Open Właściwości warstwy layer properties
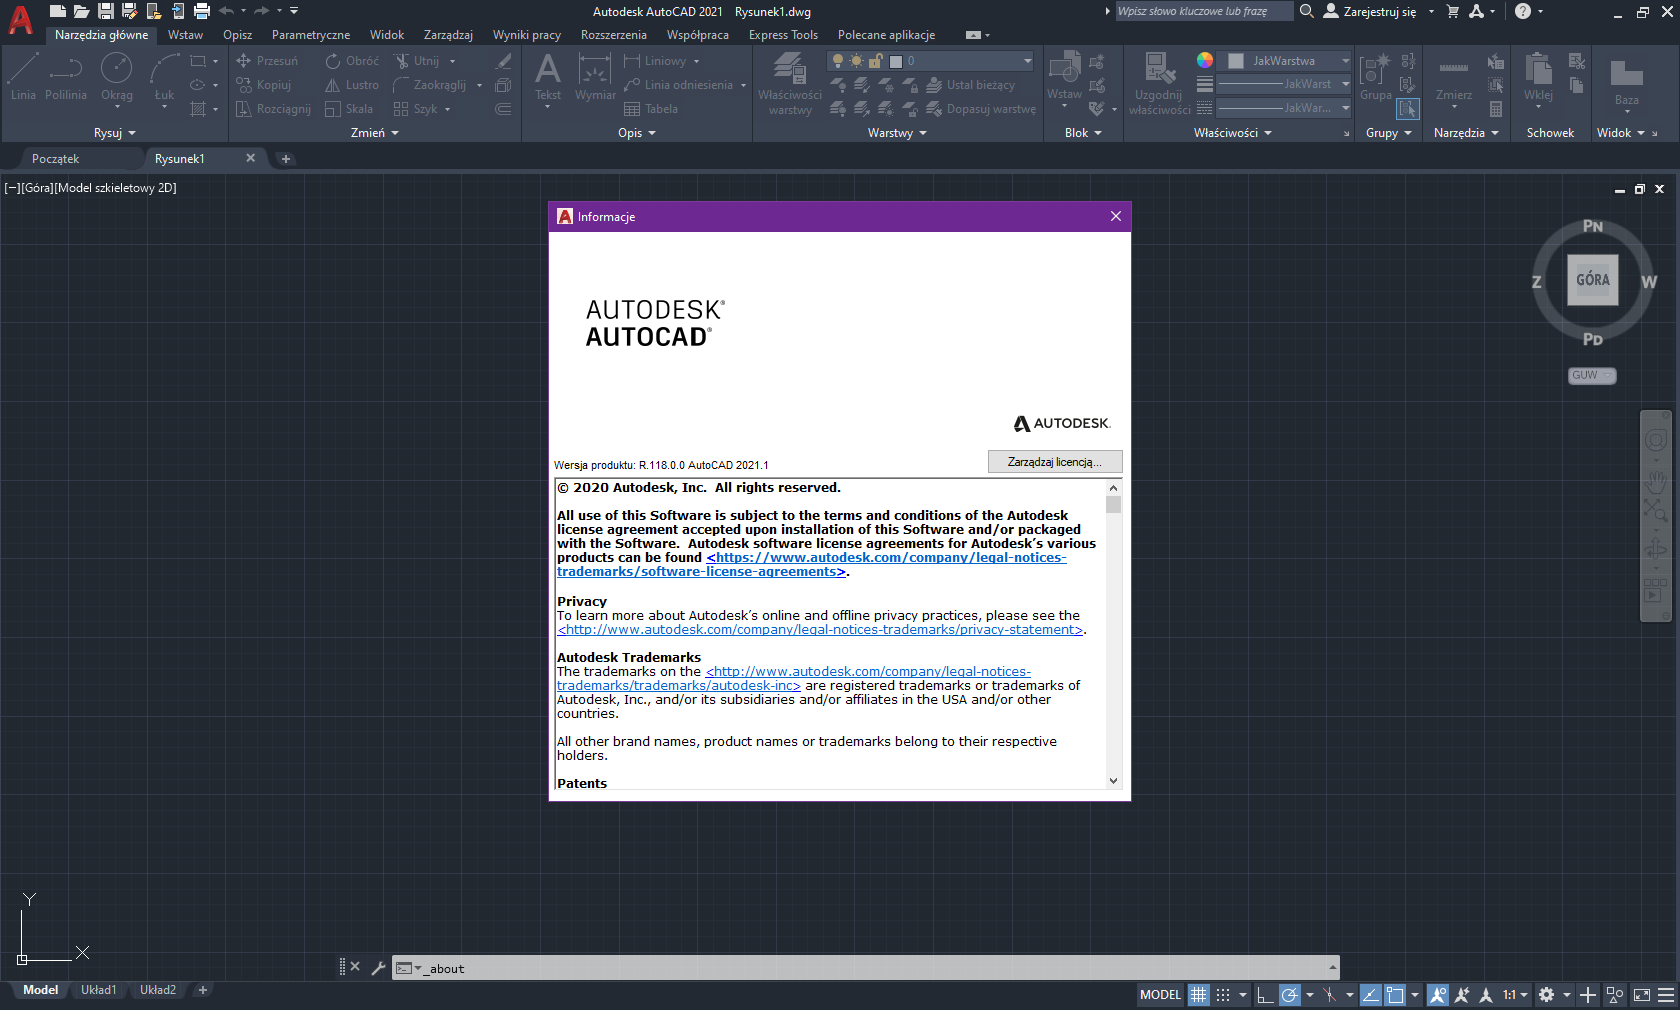The width and height of the screenshot is (1680, 1010). click(x=790, y=84)
